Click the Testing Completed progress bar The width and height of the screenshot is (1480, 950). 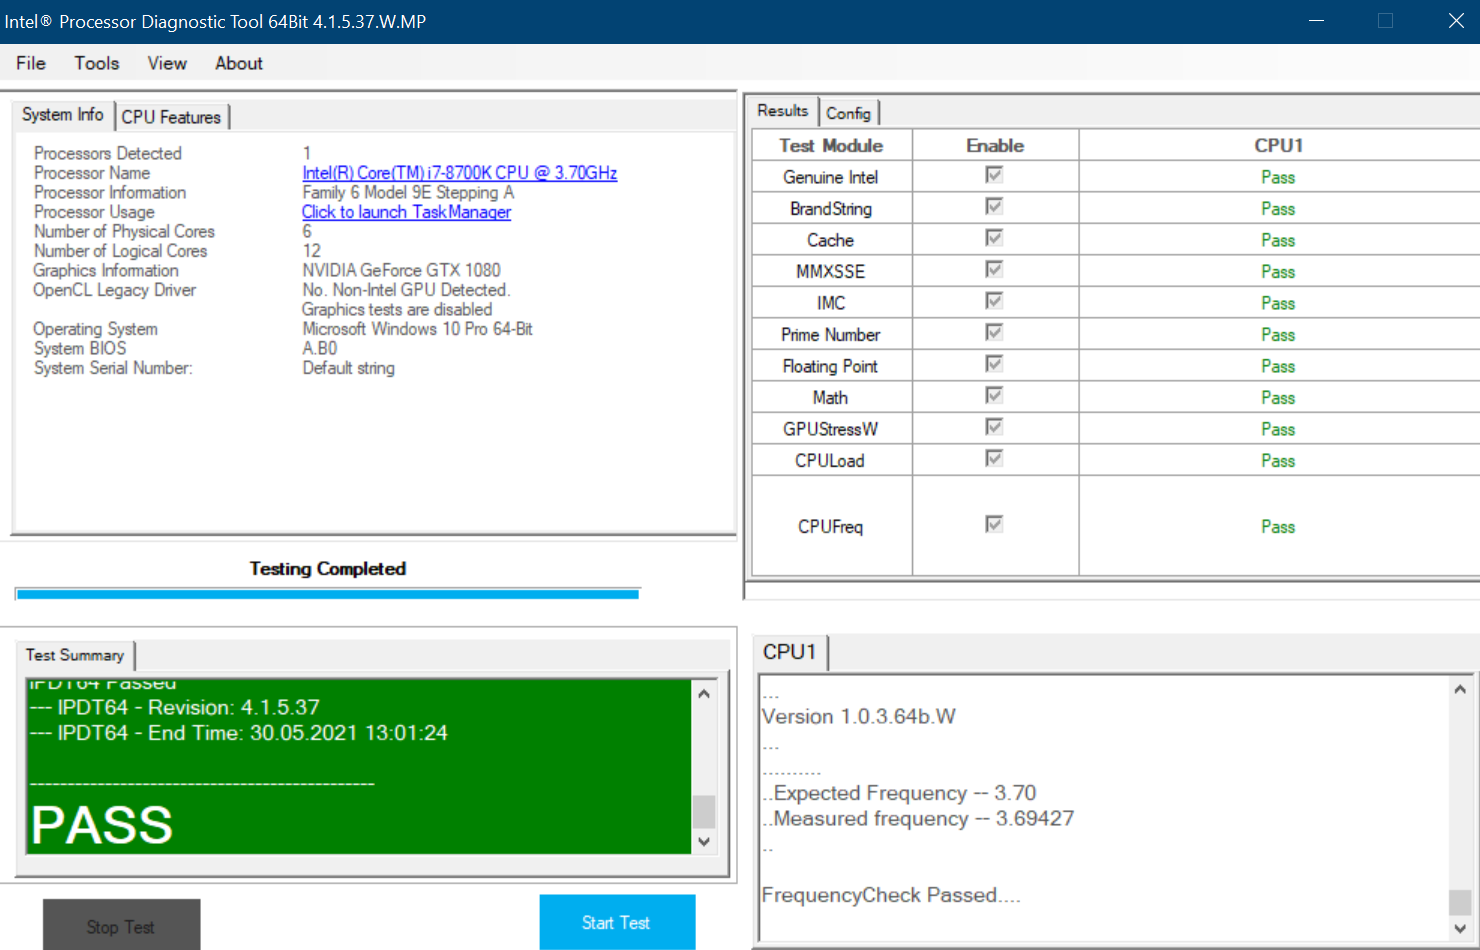(x=328, y=594)
